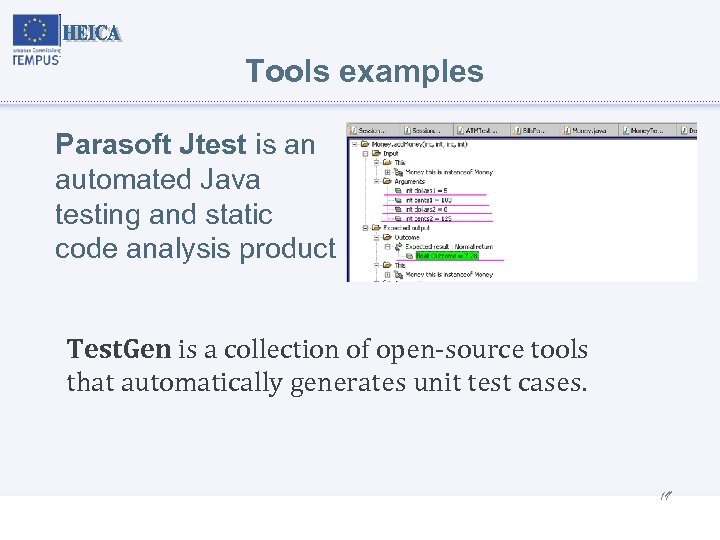The width and height of the screenshot is (720, 540).
Task: Click the EU flag logo
Action: (37, 31)
